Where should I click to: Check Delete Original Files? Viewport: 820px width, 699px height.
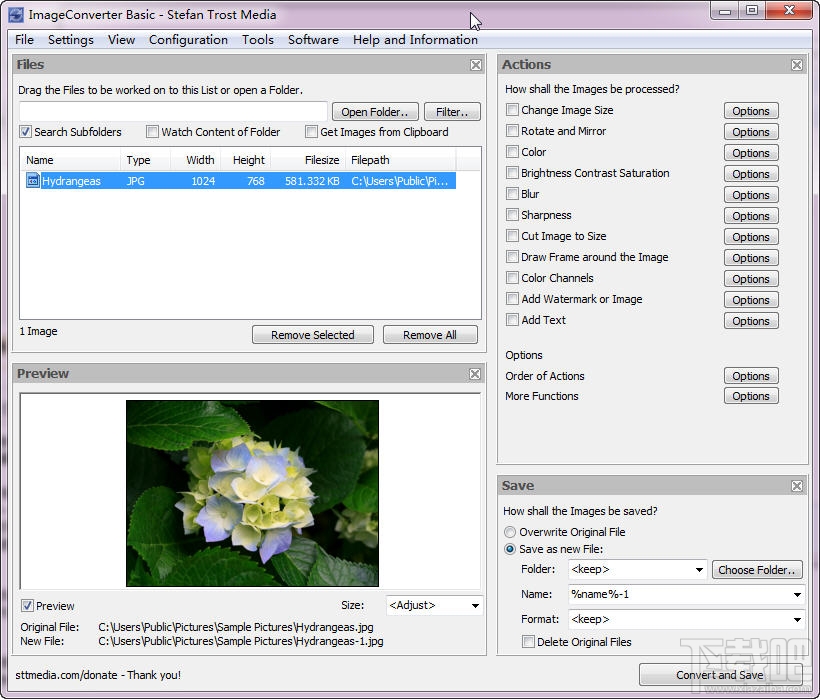coord(529,641)
